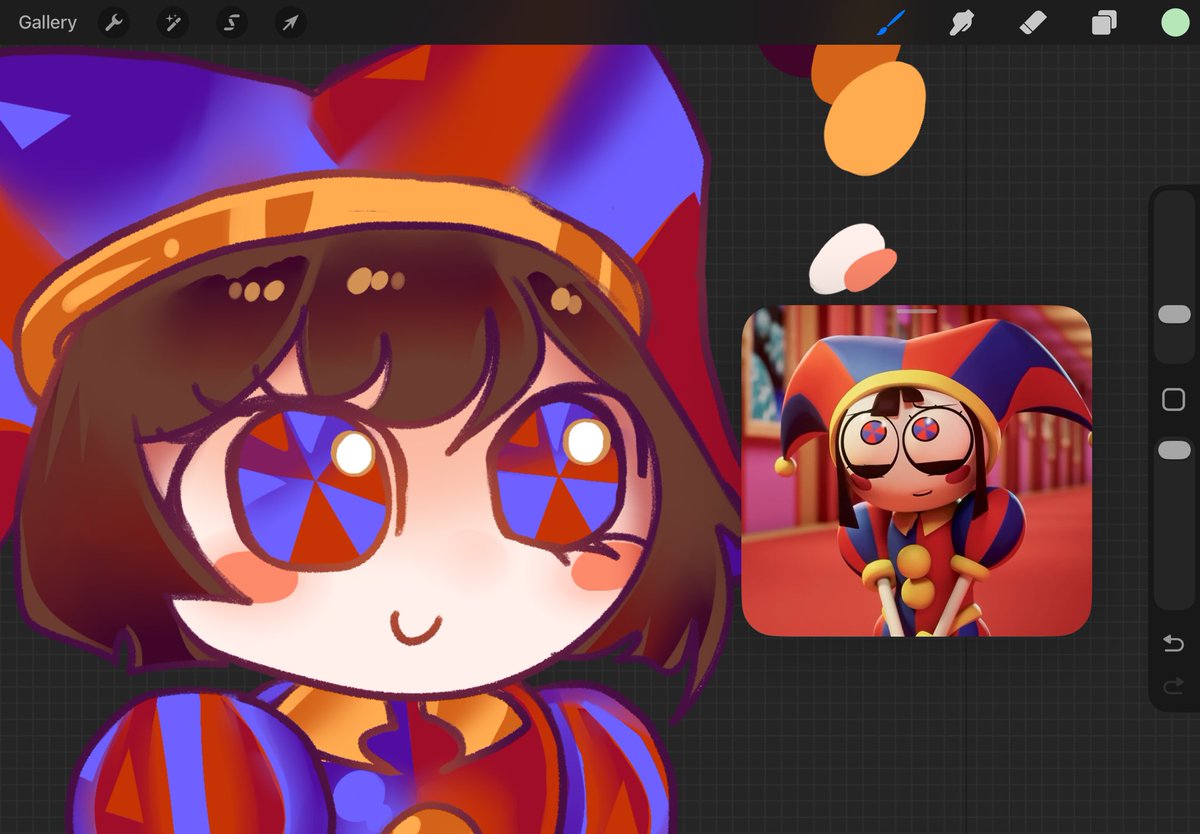Select the Eraser tool
The height and width of the screenshot is (834, 1200).
pyautogui.click(x=1033, y=22)
